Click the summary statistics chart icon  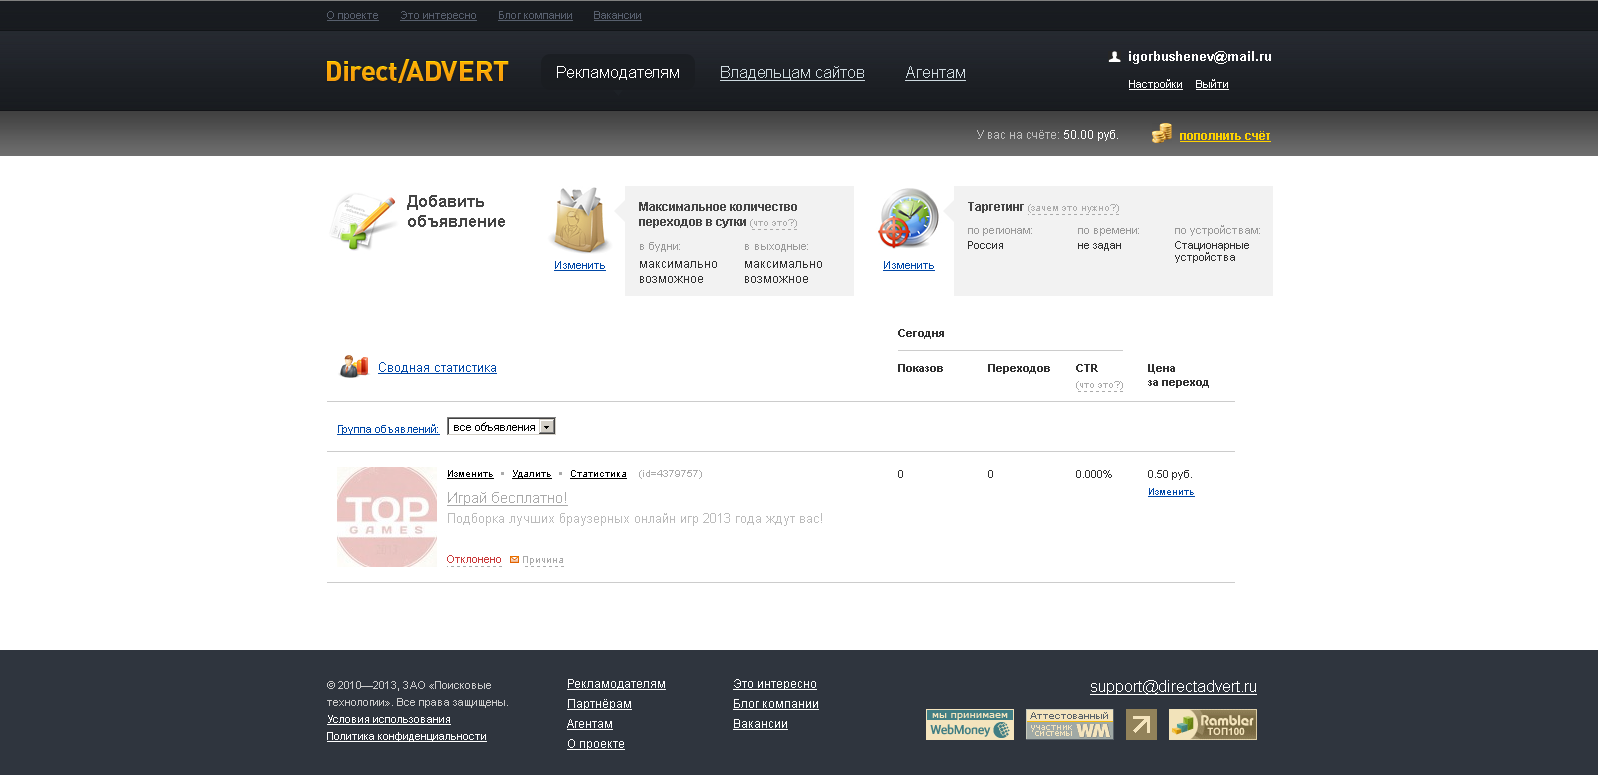tap(354, 366)
